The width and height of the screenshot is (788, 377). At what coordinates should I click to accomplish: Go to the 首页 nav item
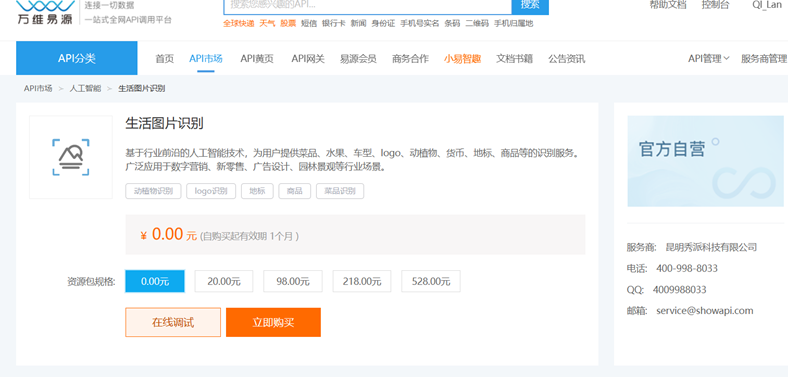164,59
